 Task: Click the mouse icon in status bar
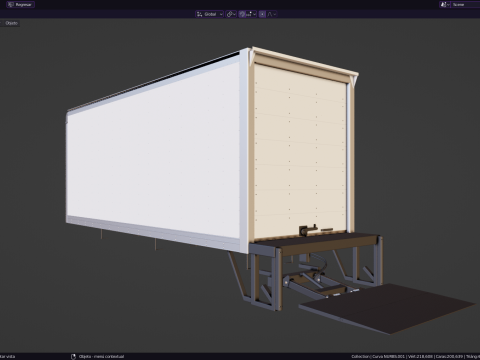click(x=73, y=356)
